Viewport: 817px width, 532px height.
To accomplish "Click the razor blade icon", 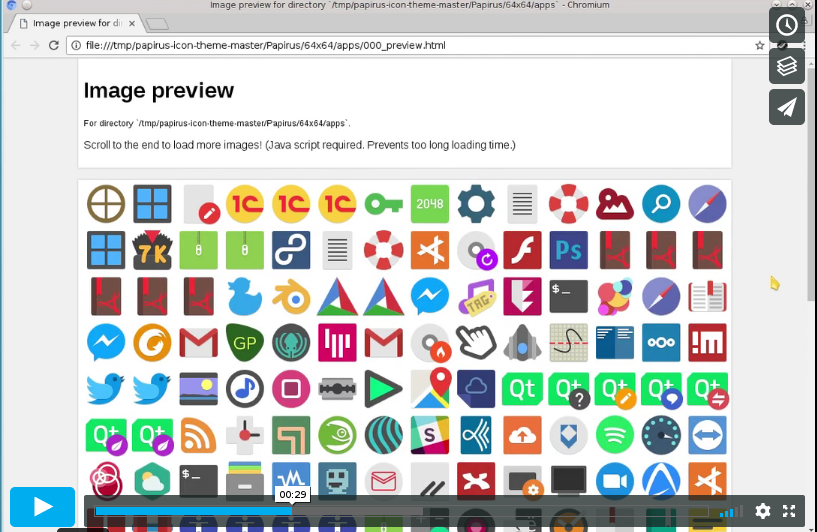I will pos(337,389).
